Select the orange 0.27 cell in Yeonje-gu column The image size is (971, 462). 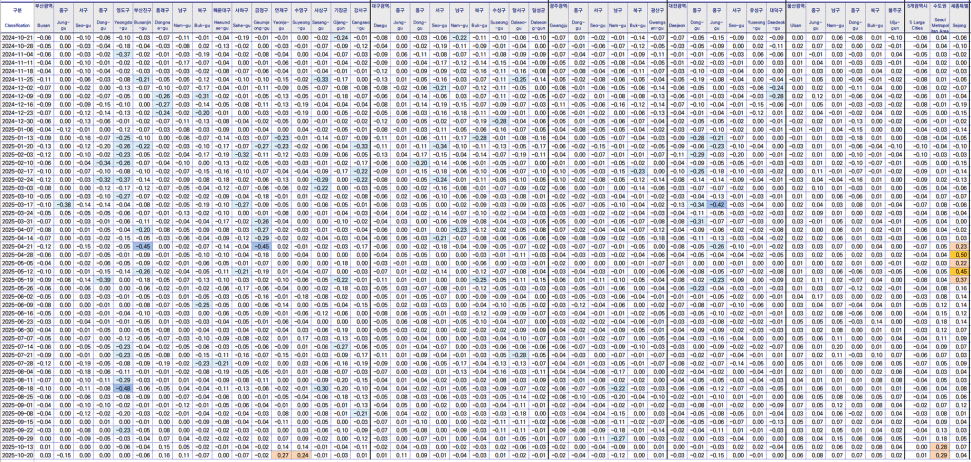[281, 455]
